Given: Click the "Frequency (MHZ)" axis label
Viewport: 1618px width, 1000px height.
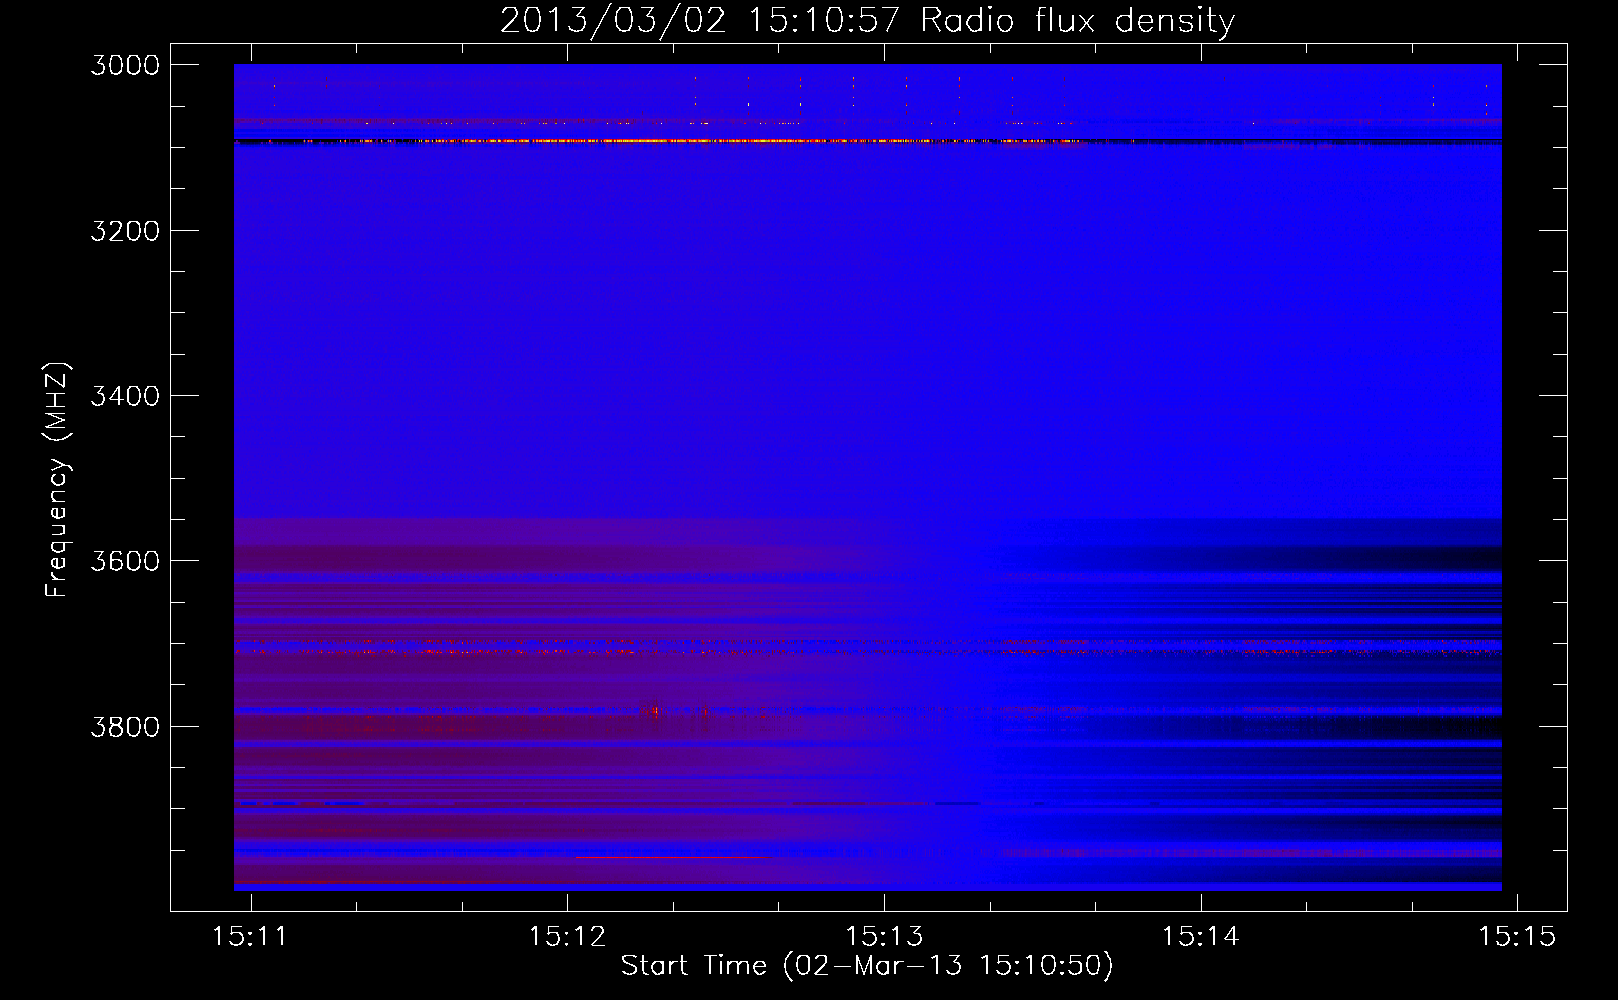Looking at the screenshot, I should pyautogui.click(x=57, y=480).
